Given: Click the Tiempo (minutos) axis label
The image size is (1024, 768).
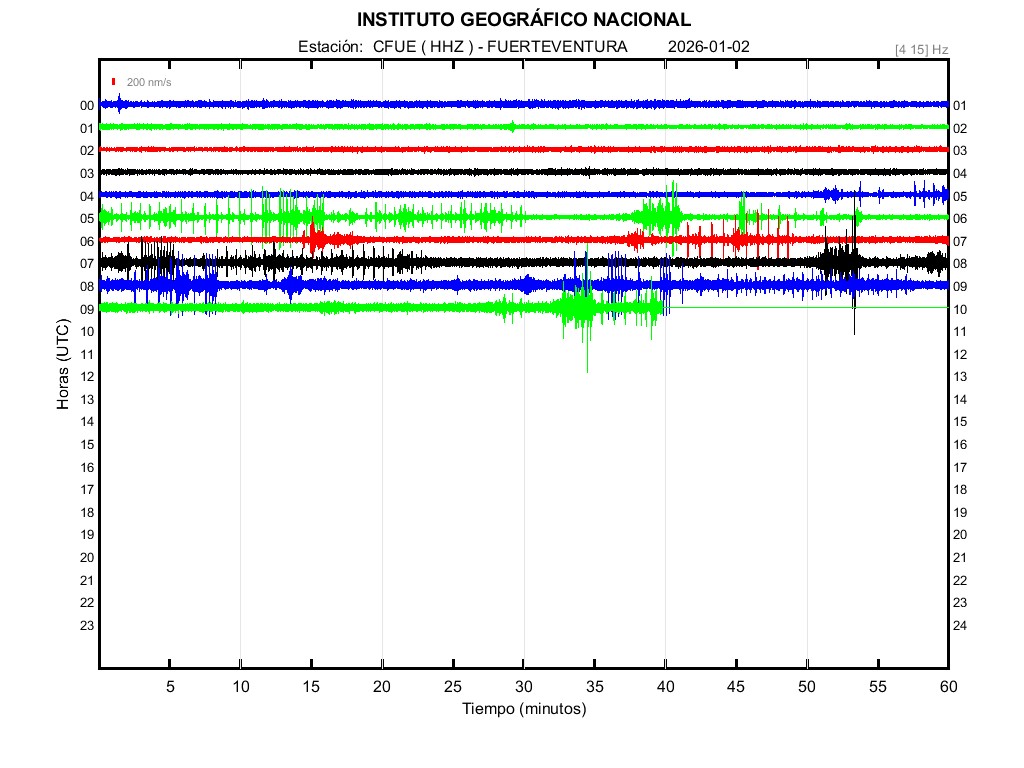Looking at the screenshot, I should [x=523, y=709].
